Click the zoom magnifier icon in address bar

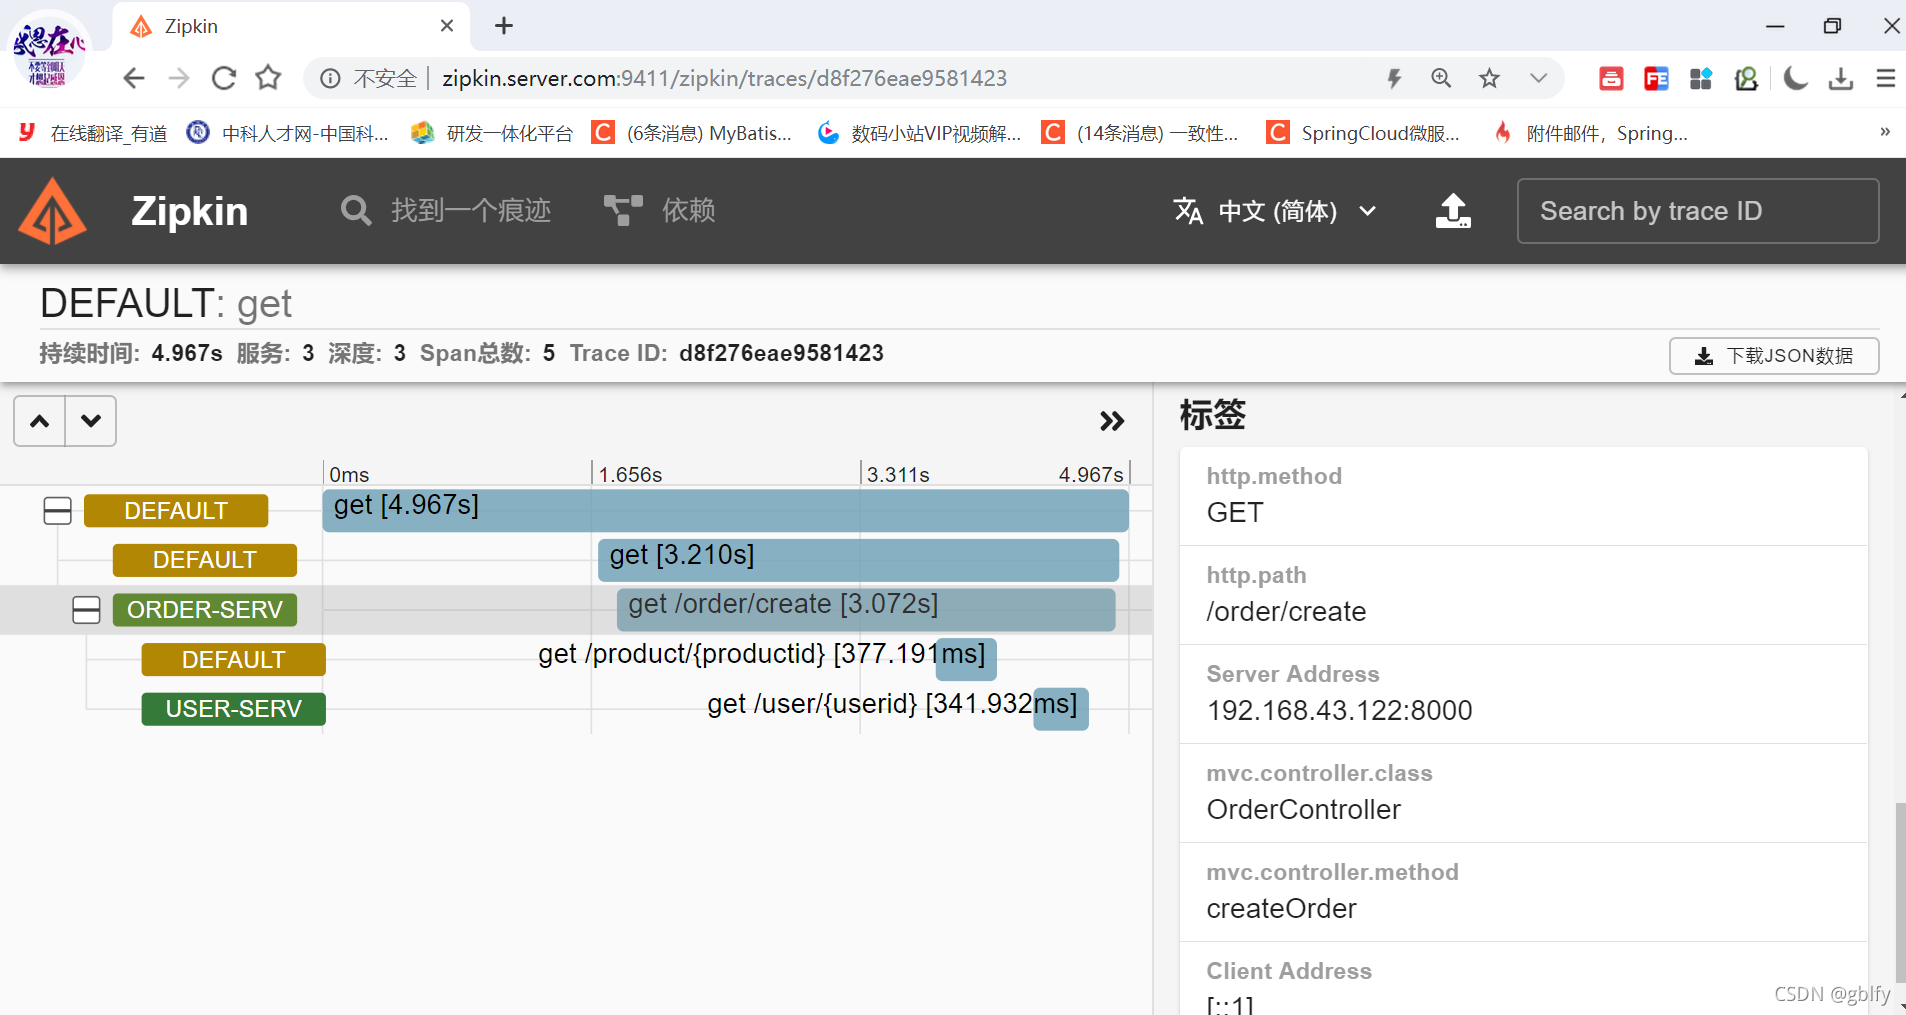[1441, 78]
